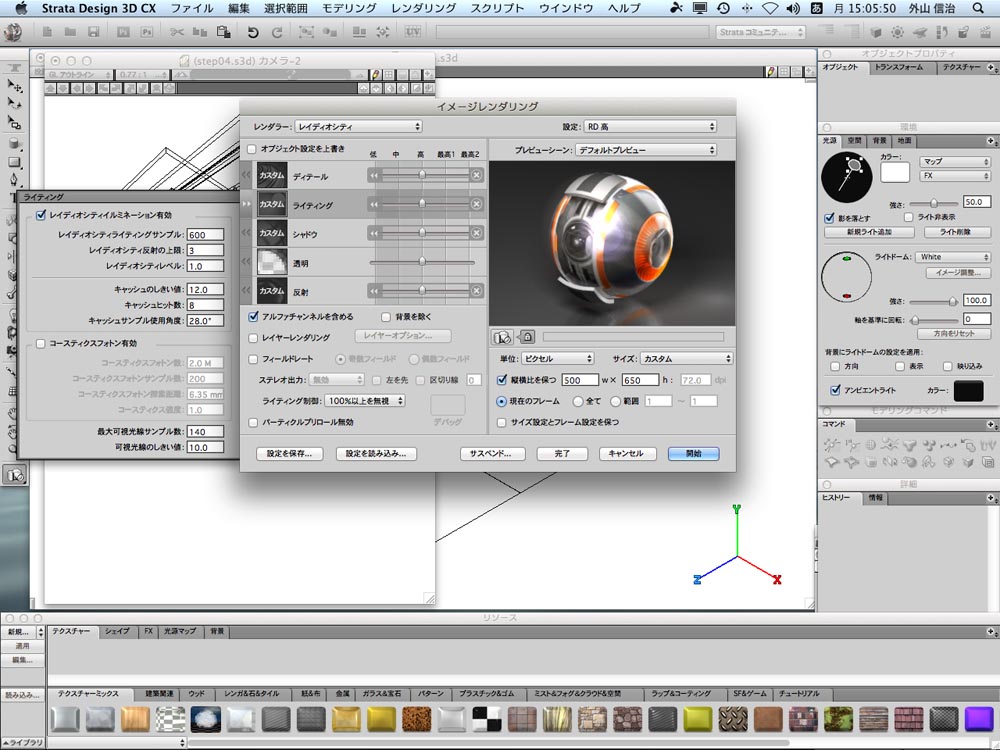1000x750 pixels.
Task: Click the 設定を読み込み button
Action: 376,453
